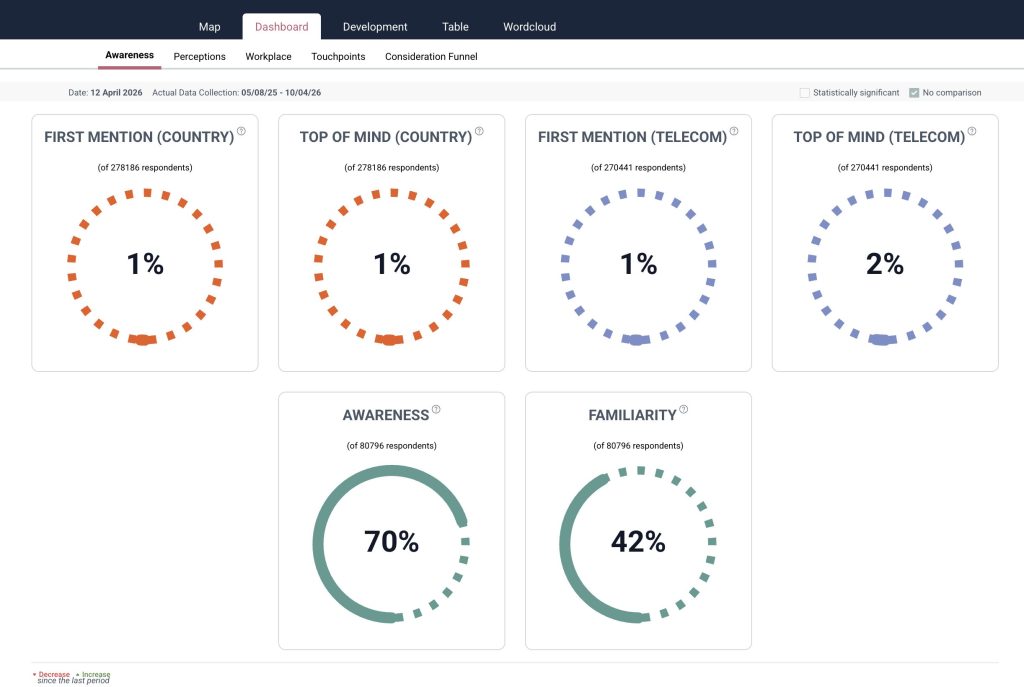
Task: Open info icon for Top of Mind (Telecom)
Action: click(972, 131)
